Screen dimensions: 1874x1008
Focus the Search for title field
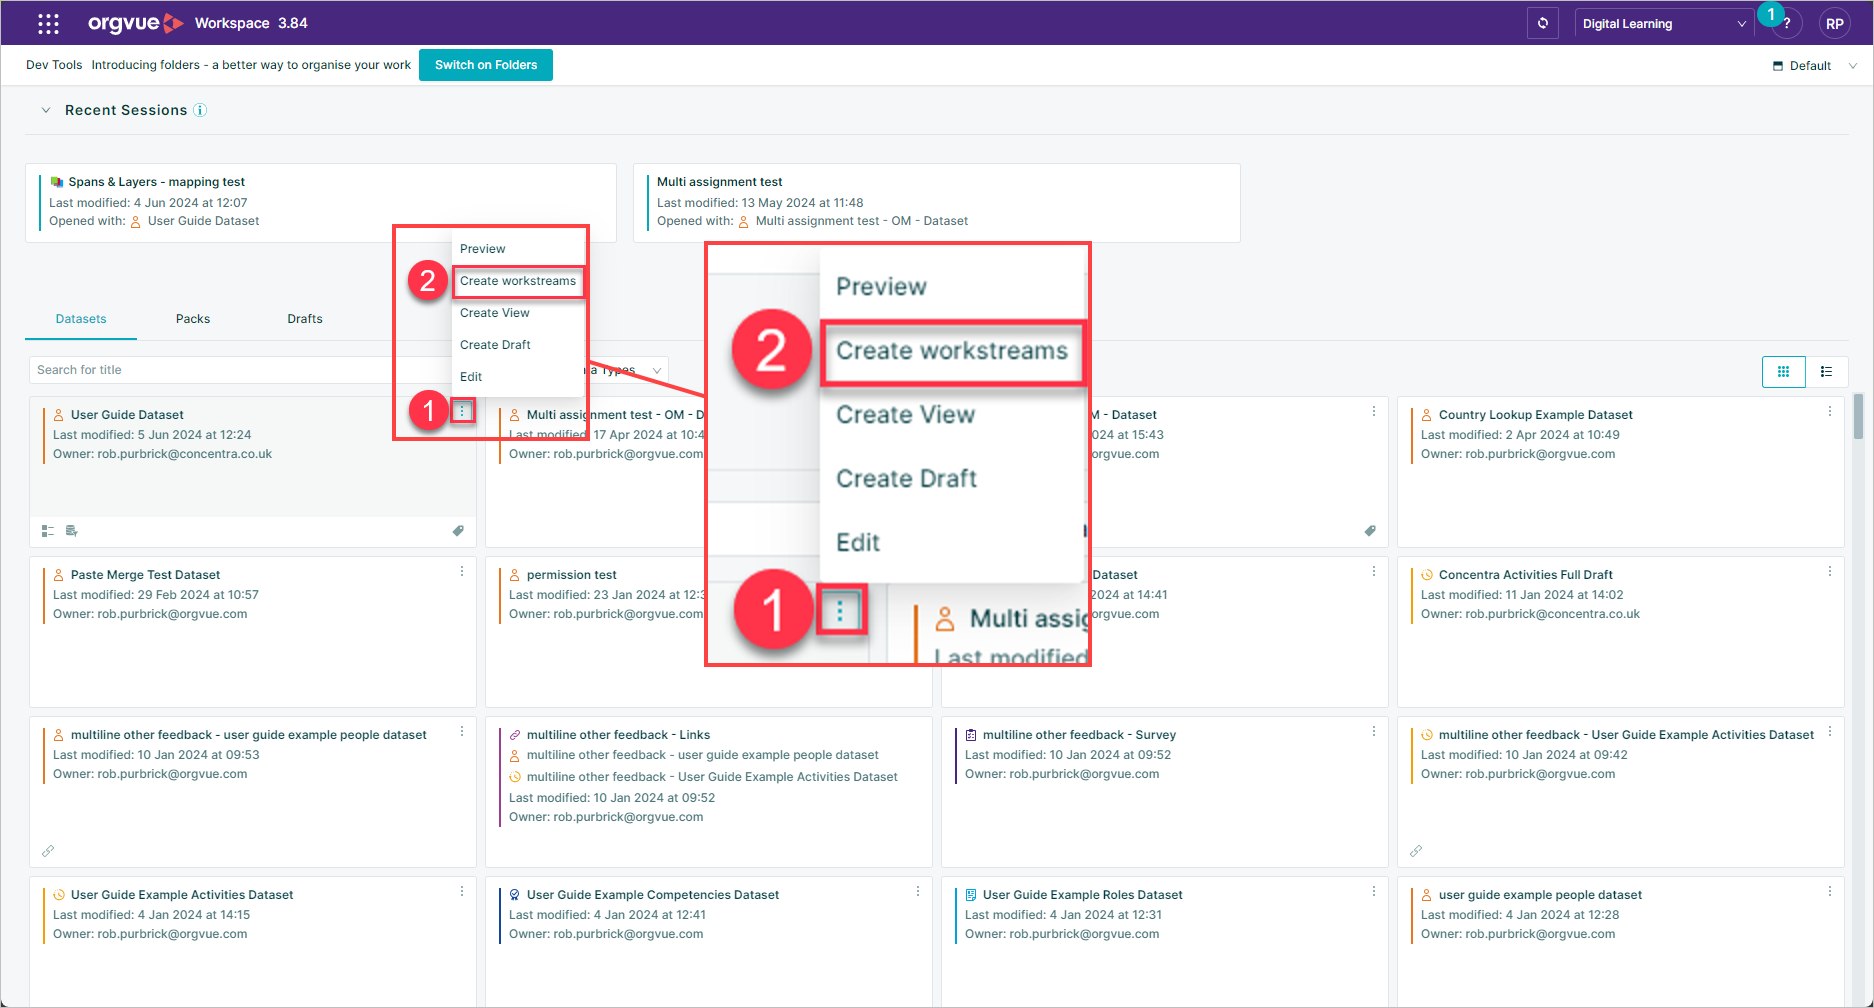(x=210, y=370)
